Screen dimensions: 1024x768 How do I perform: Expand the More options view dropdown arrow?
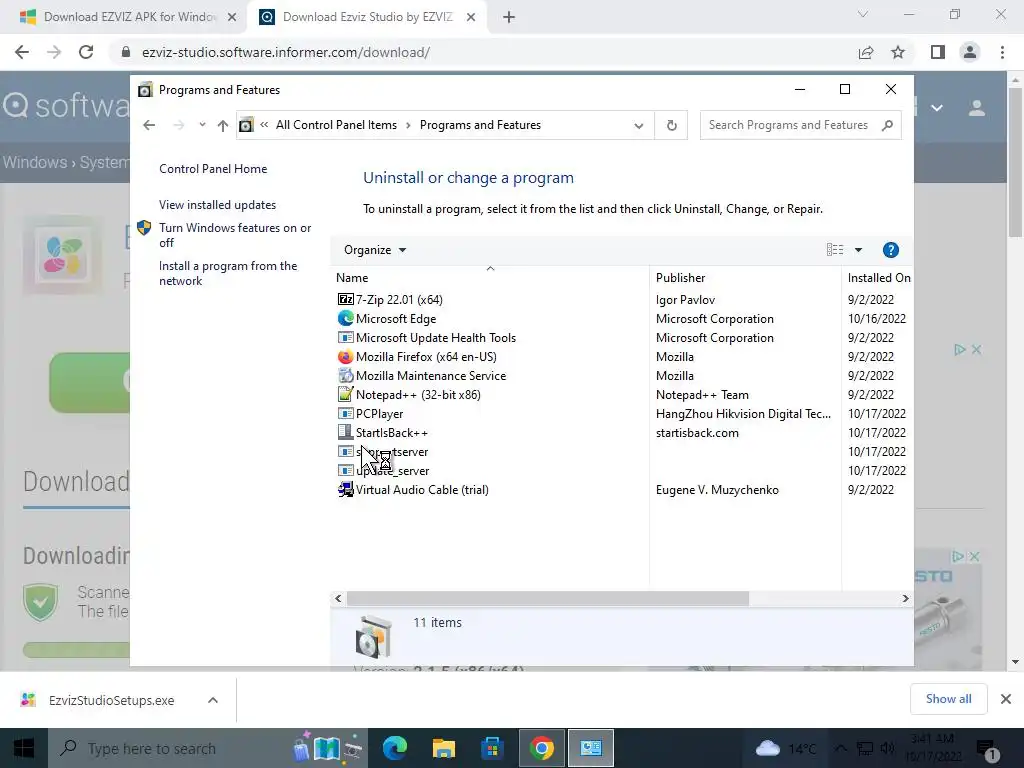(x=859, y=250)
